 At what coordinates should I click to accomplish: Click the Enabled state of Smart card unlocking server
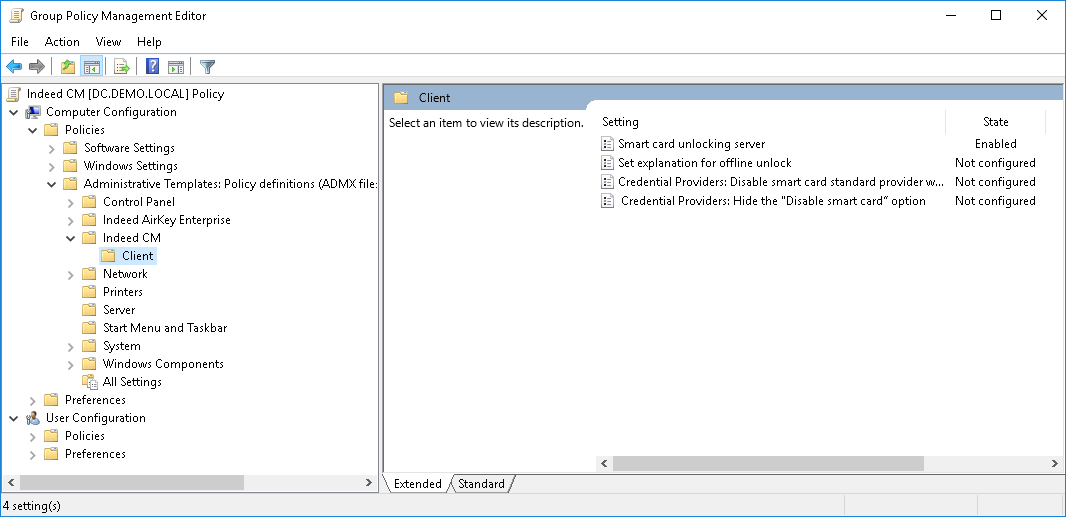pyautogui.click(x=995, y=144)
